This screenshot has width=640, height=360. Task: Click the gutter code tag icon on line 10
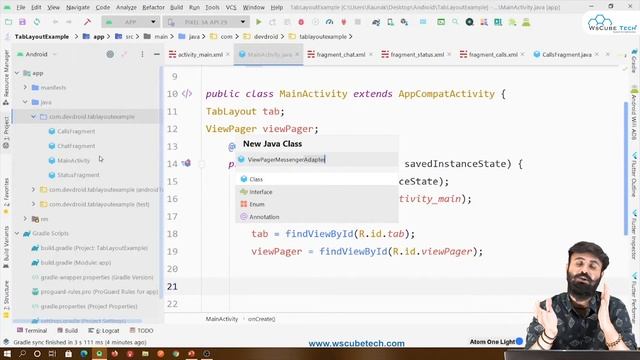click(187, 94)
